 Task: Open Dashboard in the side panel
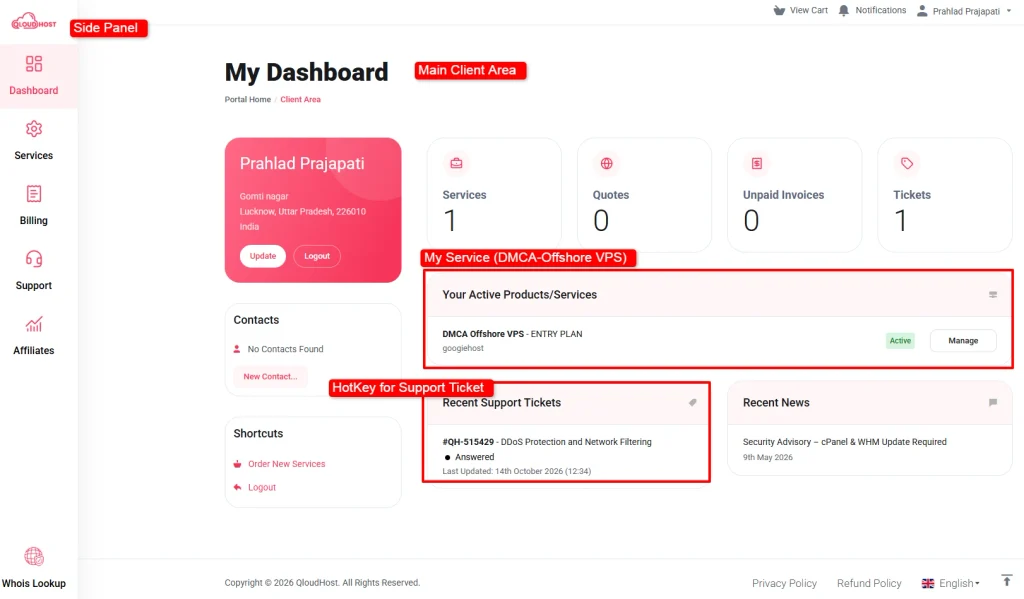[x=33, y=76]
